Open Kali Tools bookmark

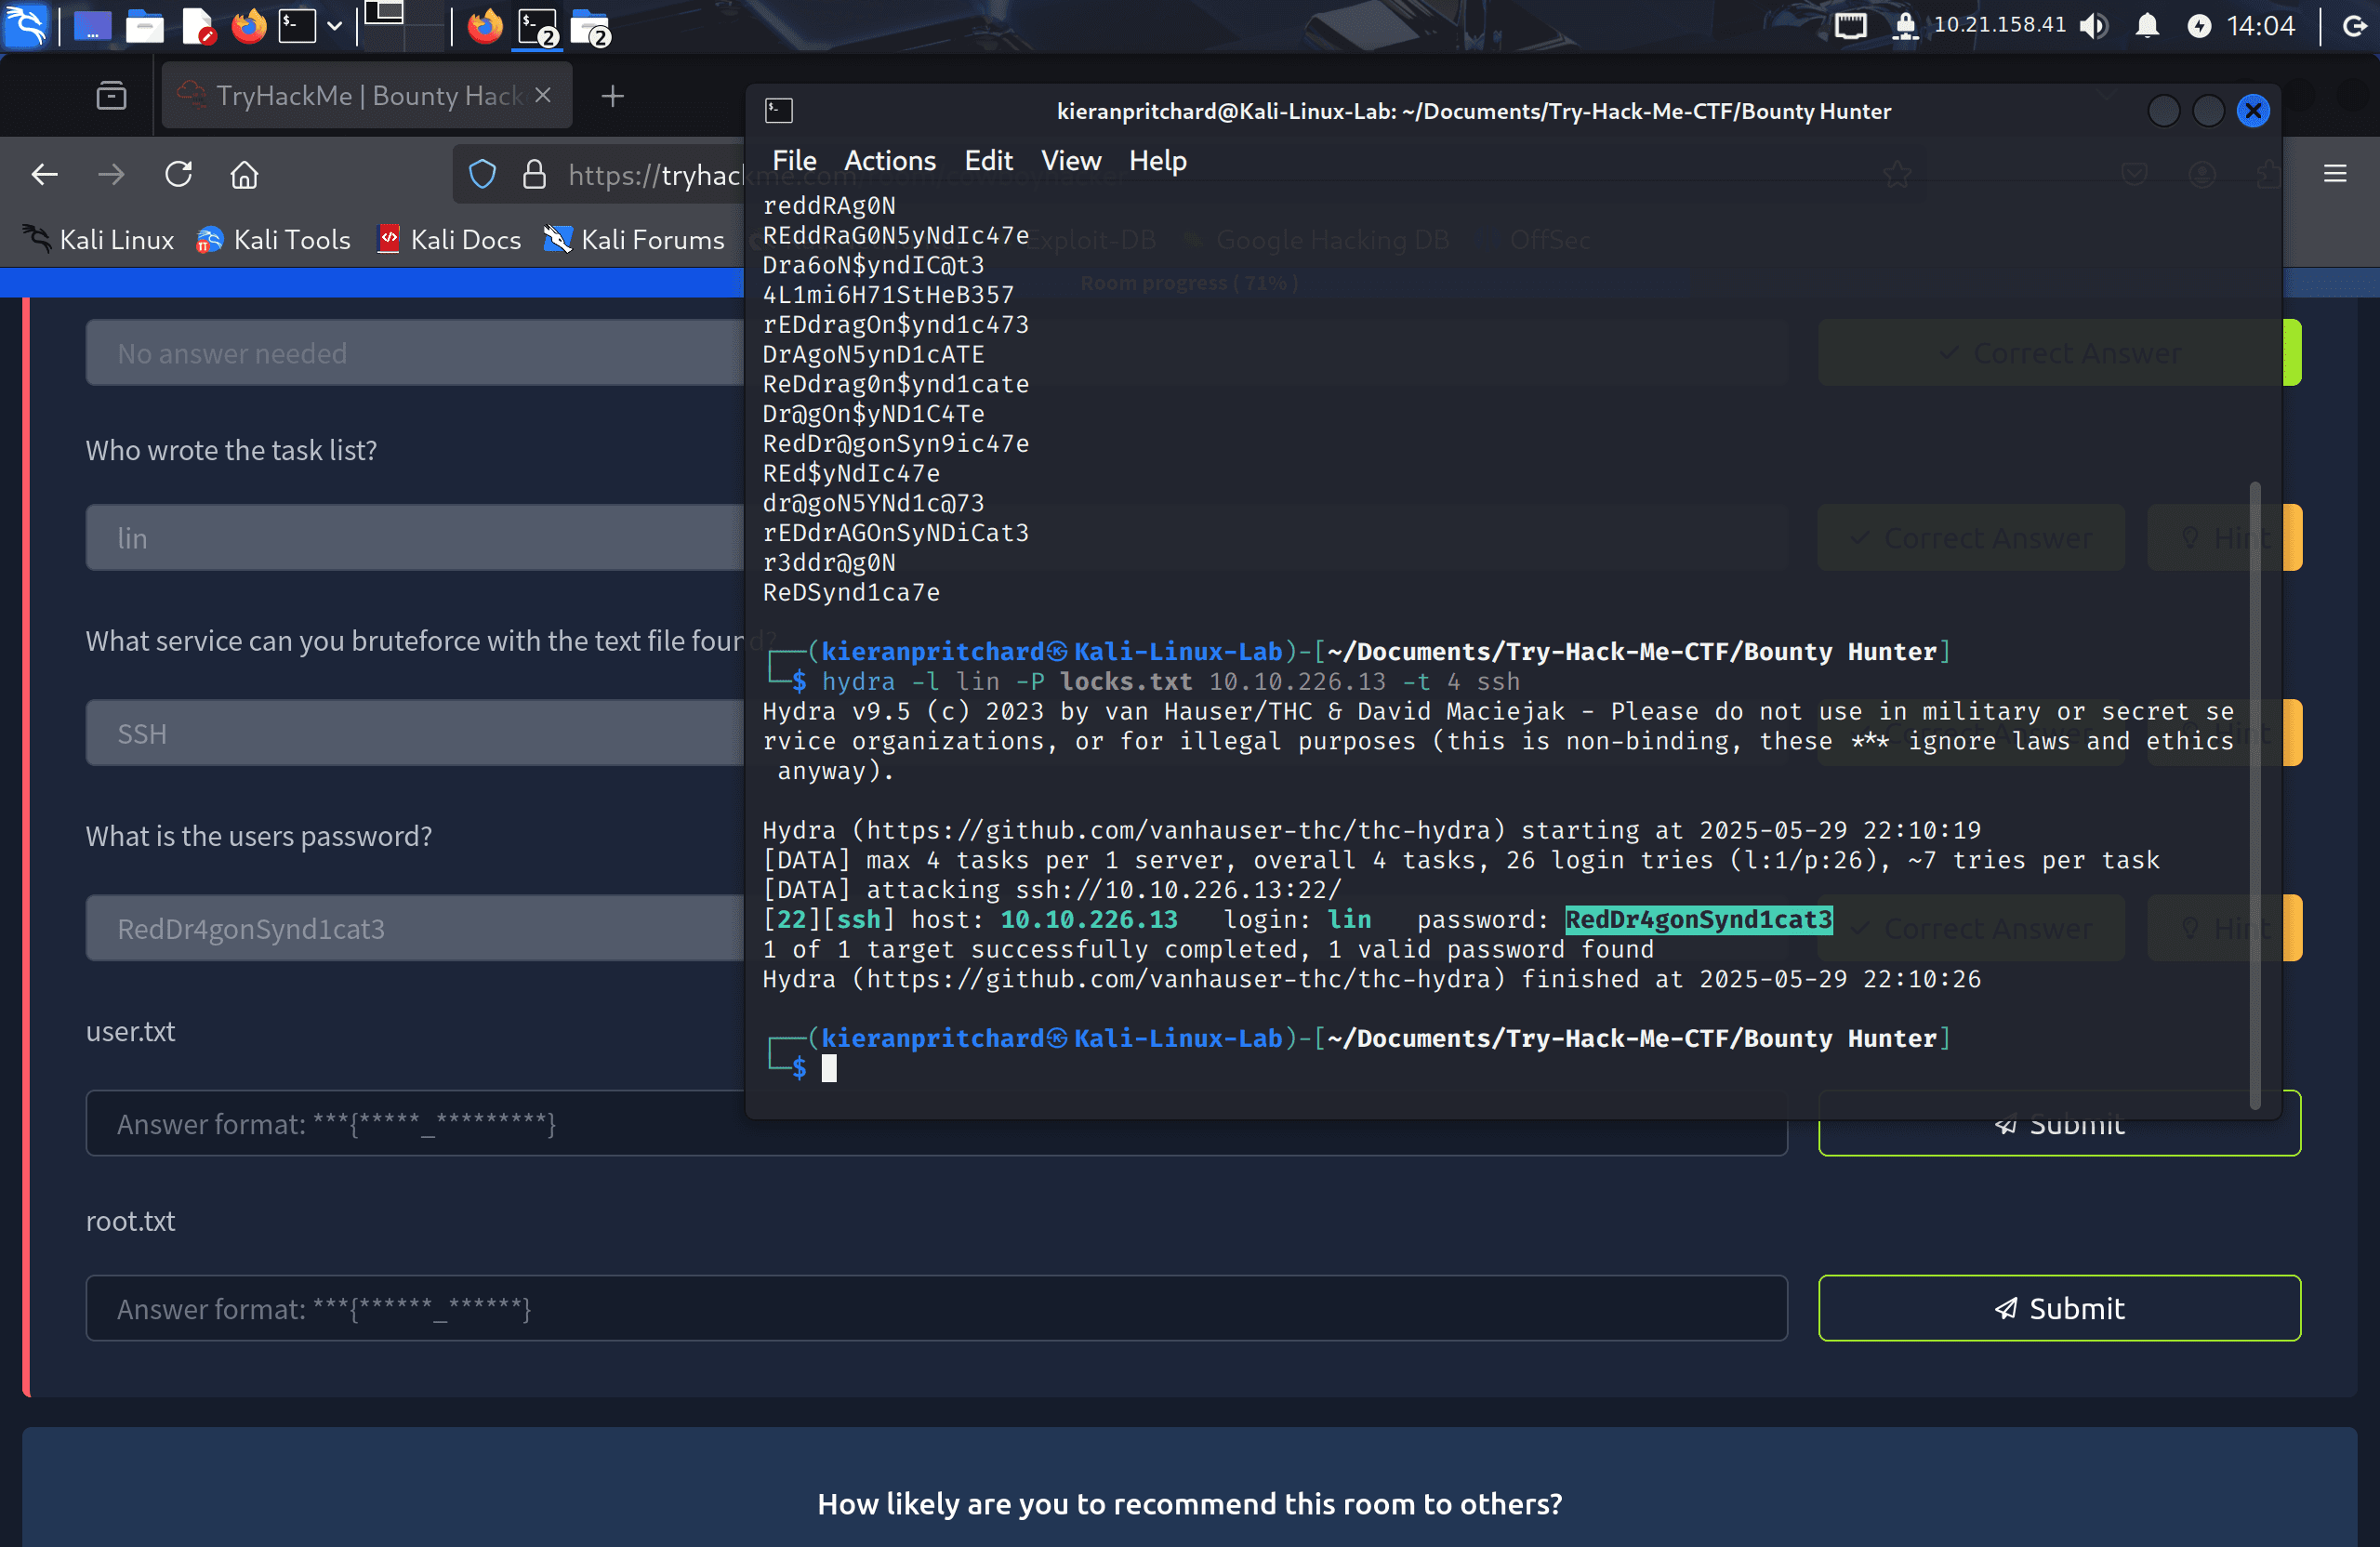click(274, 240)
